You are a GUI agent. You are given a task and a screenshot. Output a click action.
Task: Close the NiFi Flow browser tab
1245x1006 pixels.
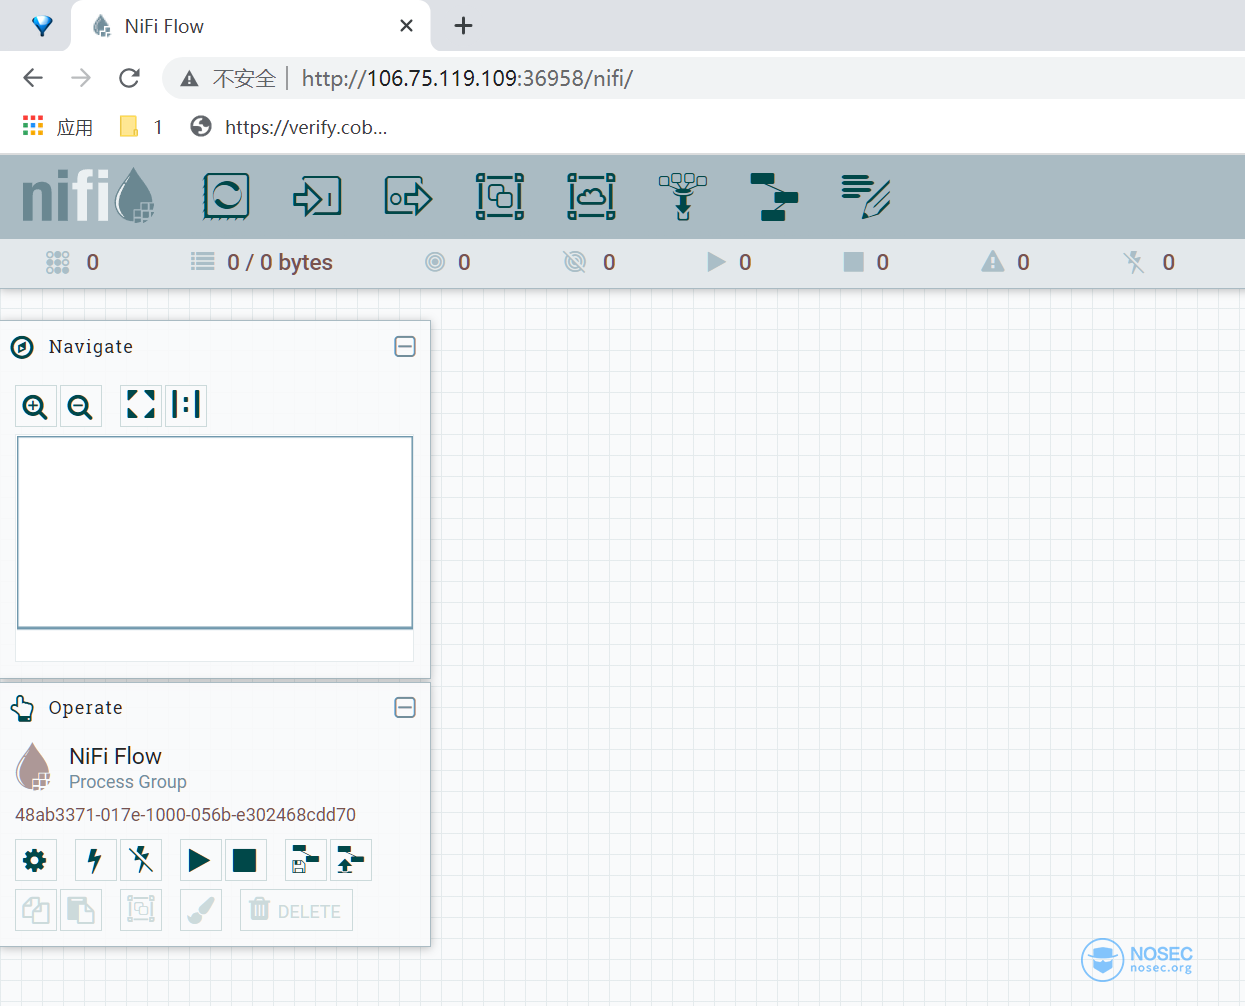(406, 26)
